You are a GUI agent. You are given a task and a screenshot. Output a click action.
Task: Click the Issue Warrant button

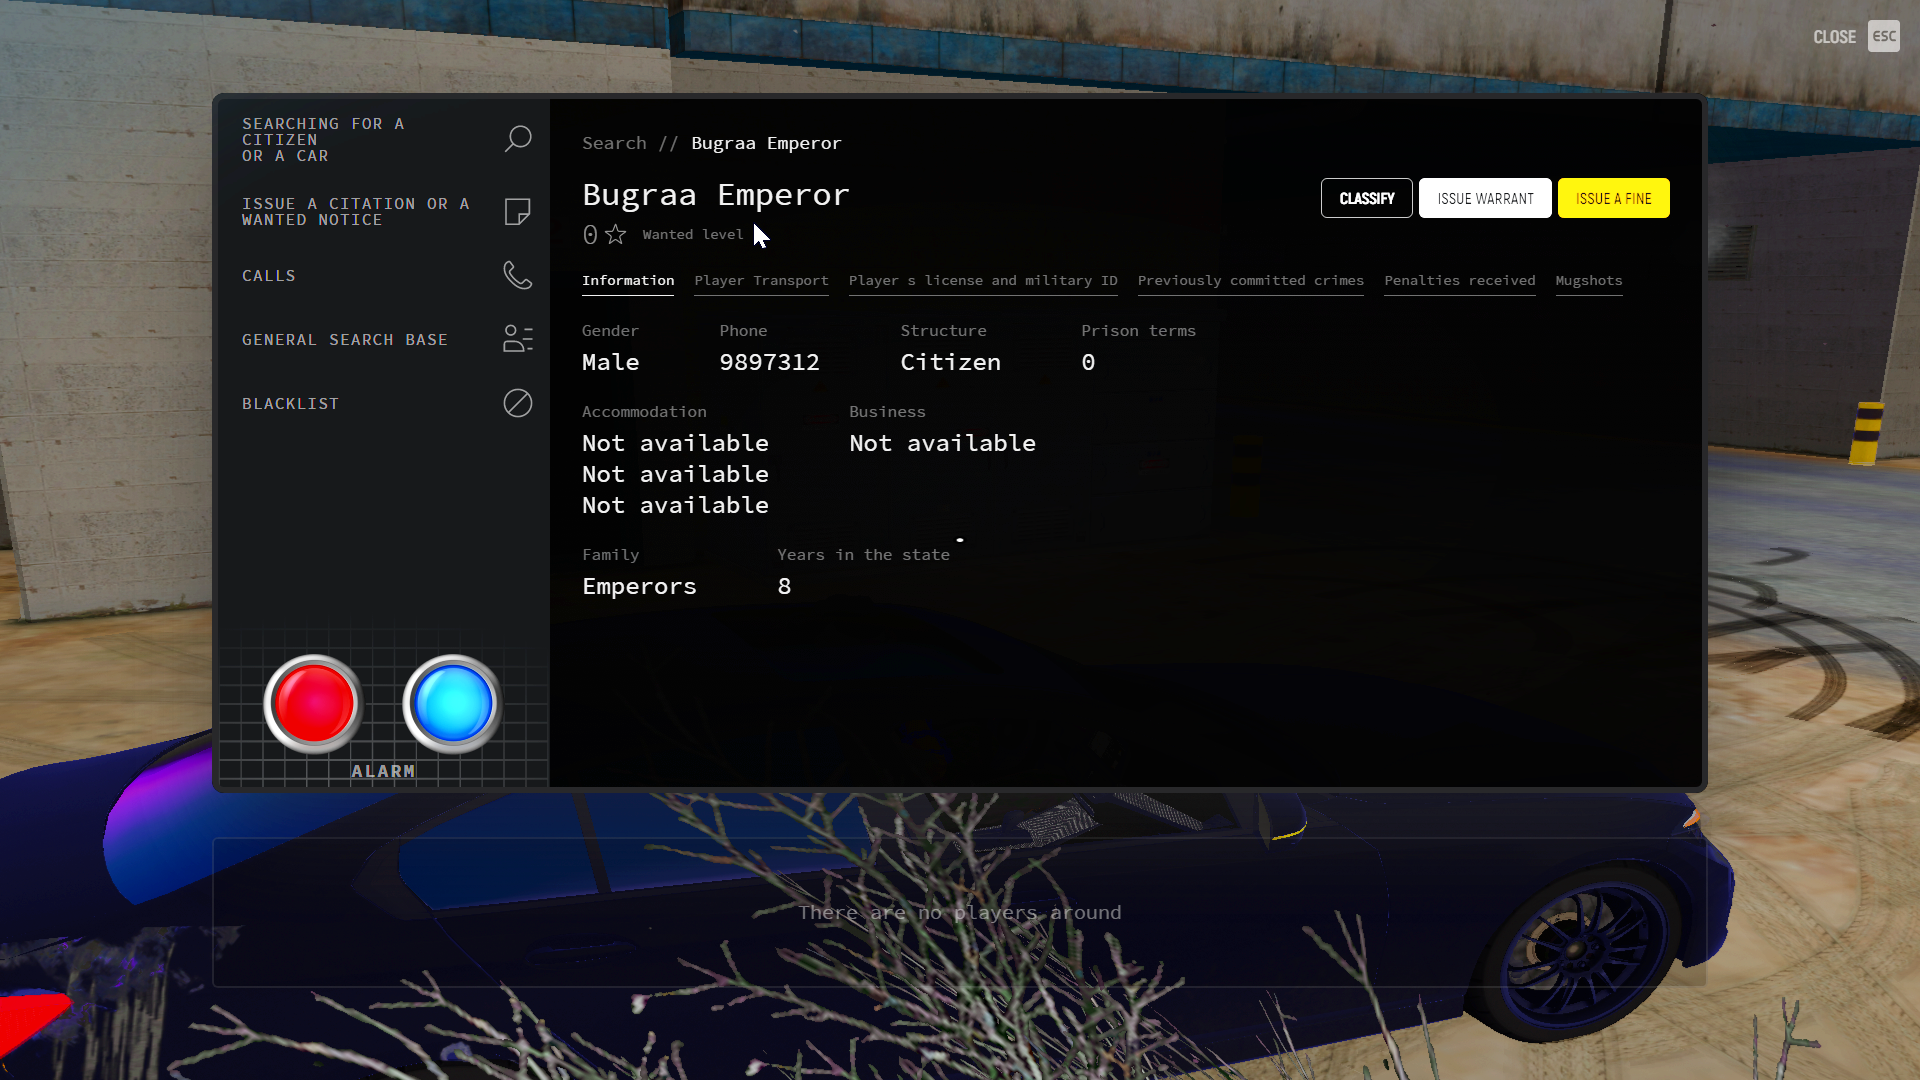[1485, 198]
